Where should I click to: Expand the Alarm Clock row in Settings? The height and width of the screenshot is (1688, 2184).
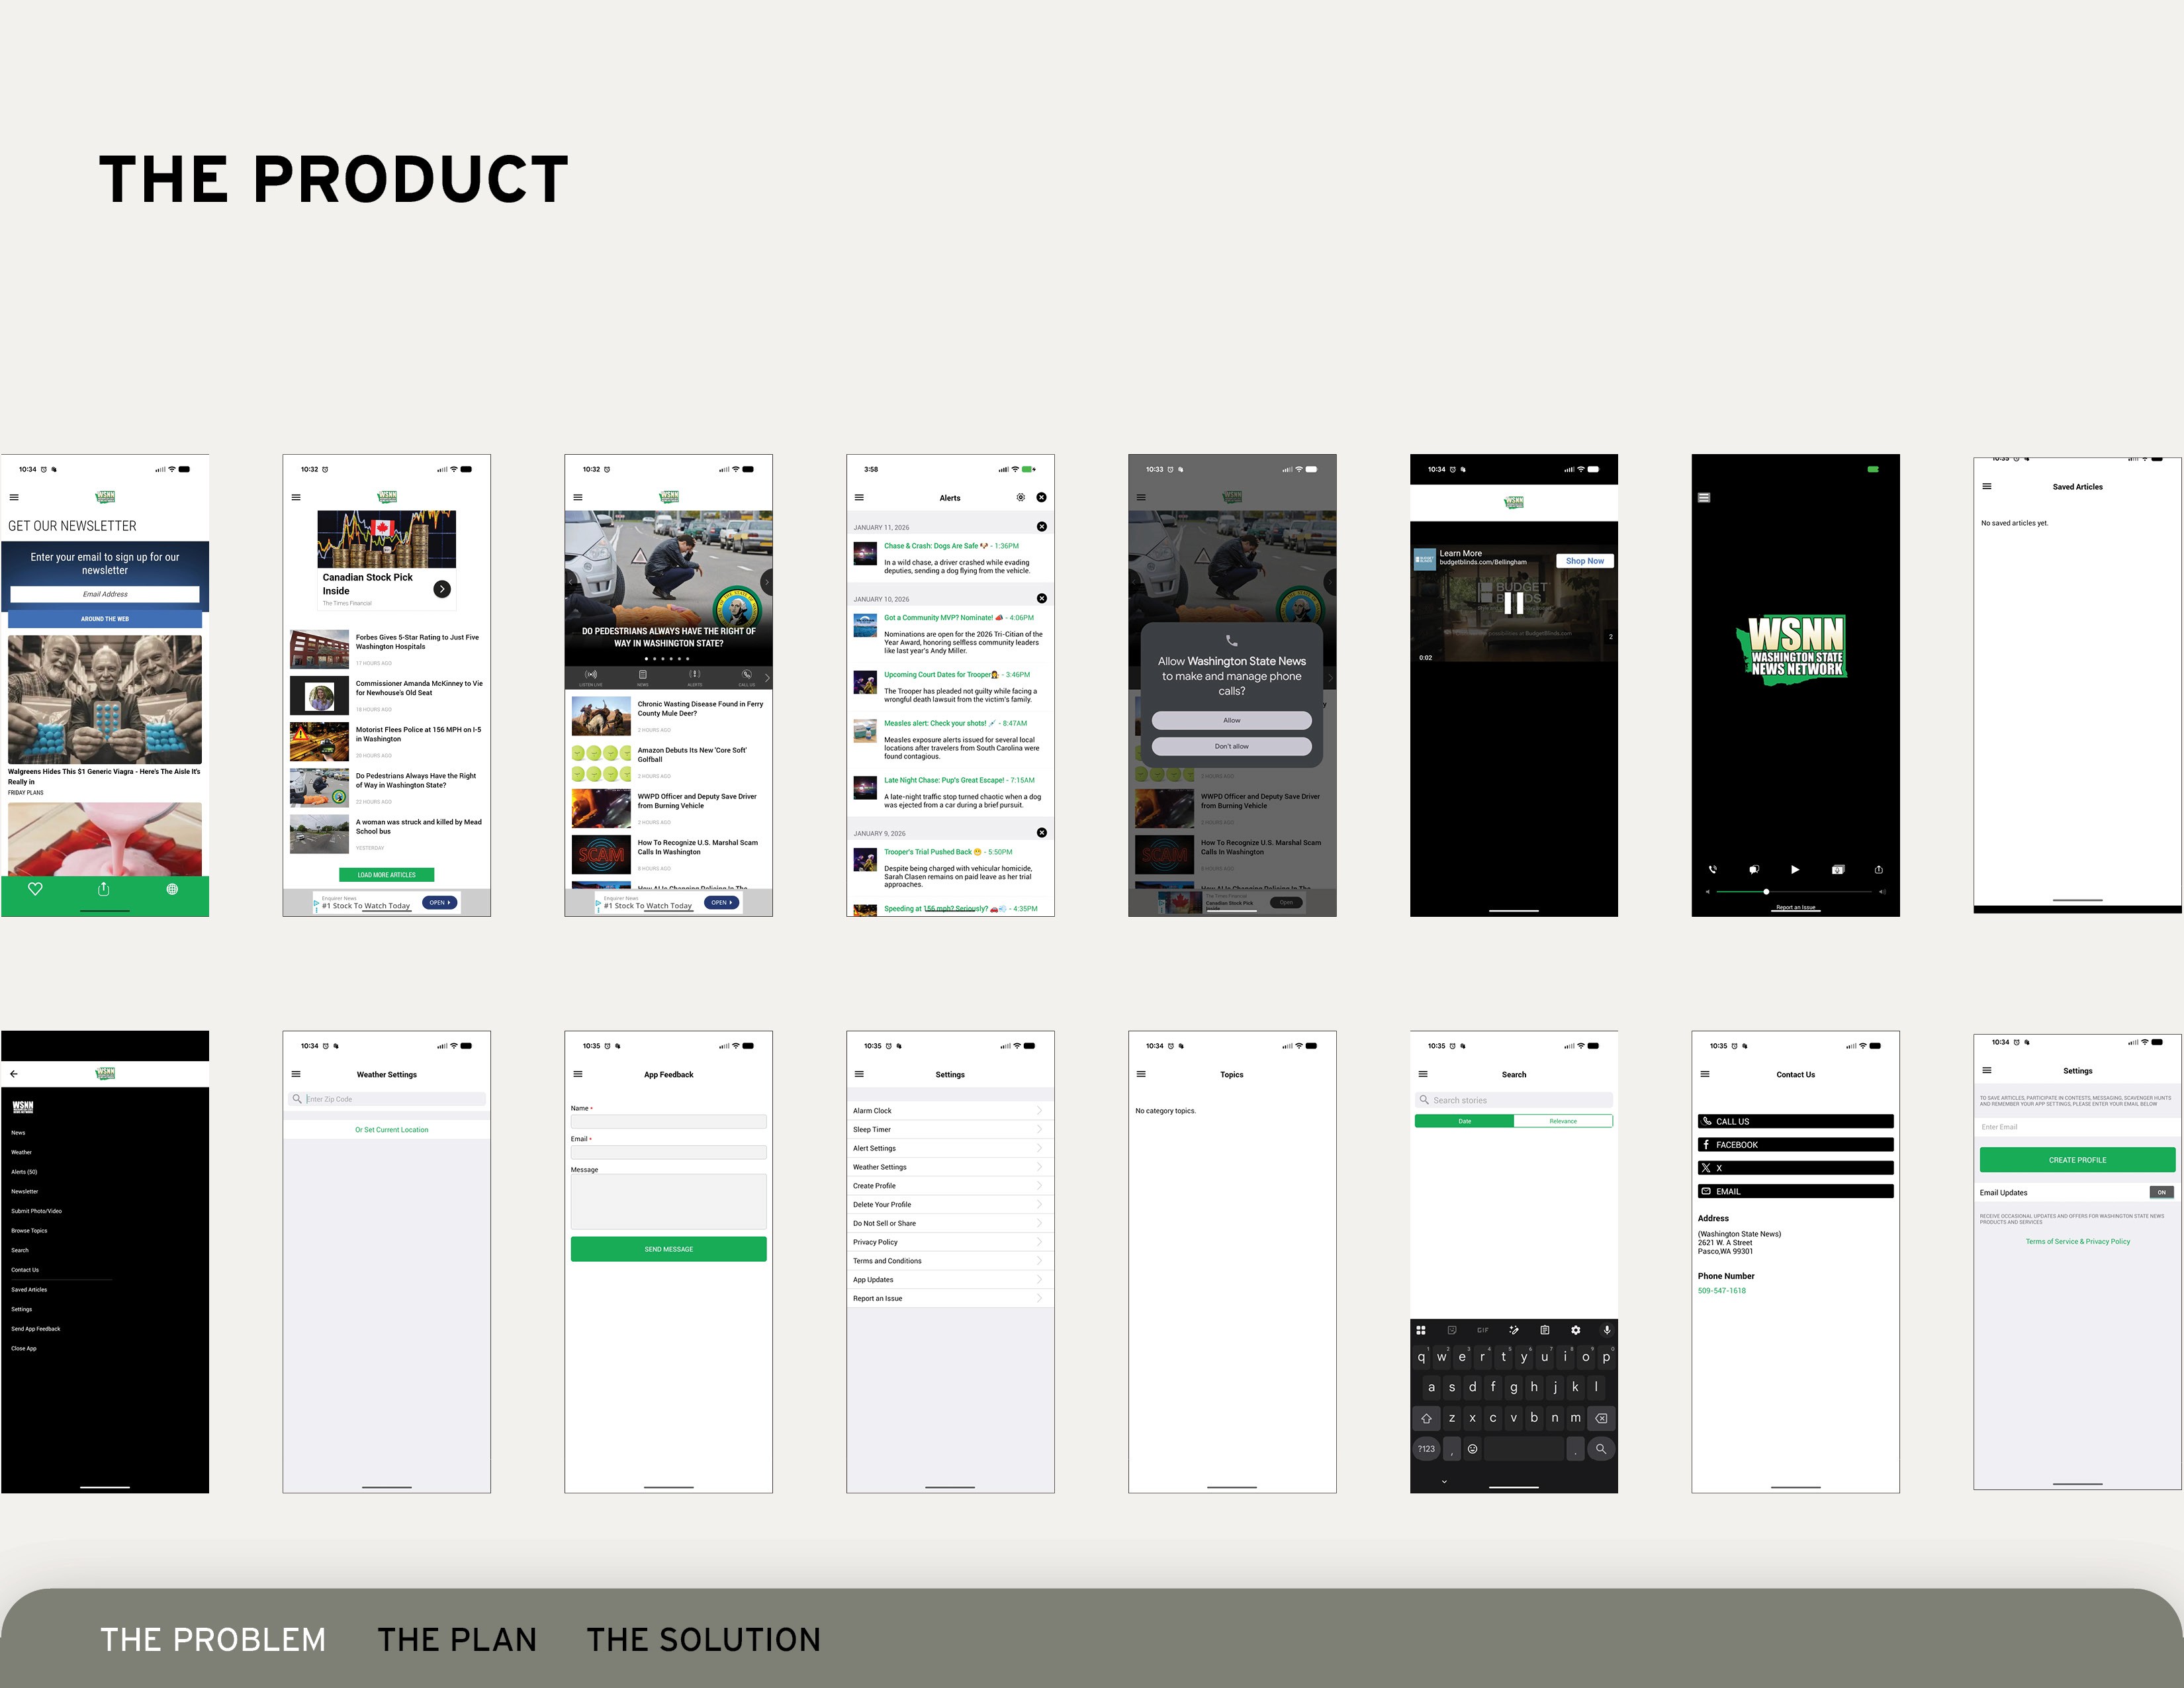pyautogui.click(x=949, y=1111)
